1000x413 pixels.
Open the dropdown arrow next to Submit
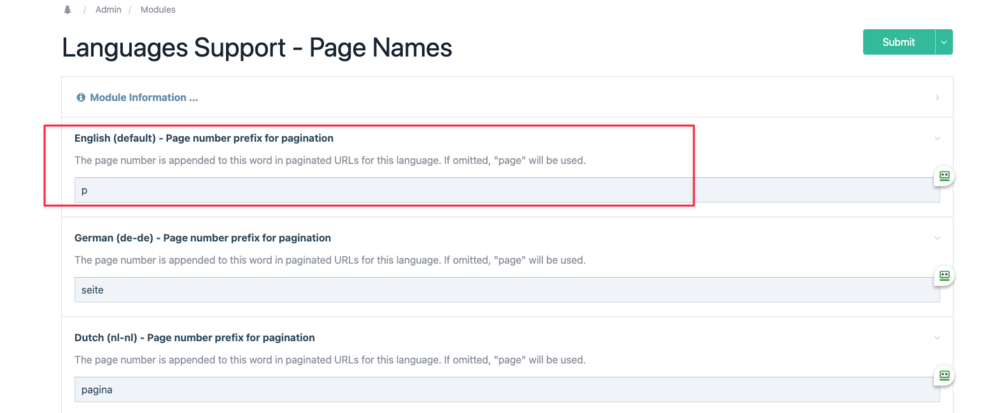(x=944, y=42)
